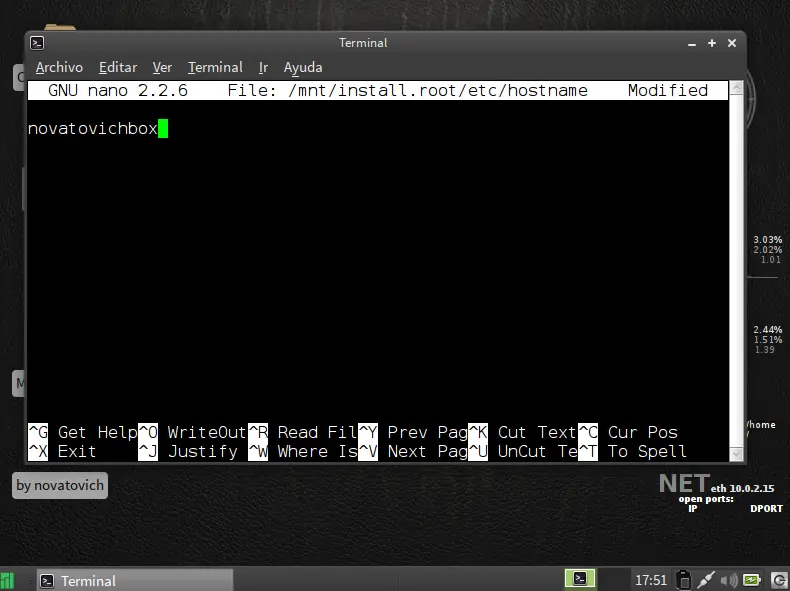790x591 pixels.
Task: Click the file path /mnt/install.root/etc/hostname
Action: pos(438,90)
